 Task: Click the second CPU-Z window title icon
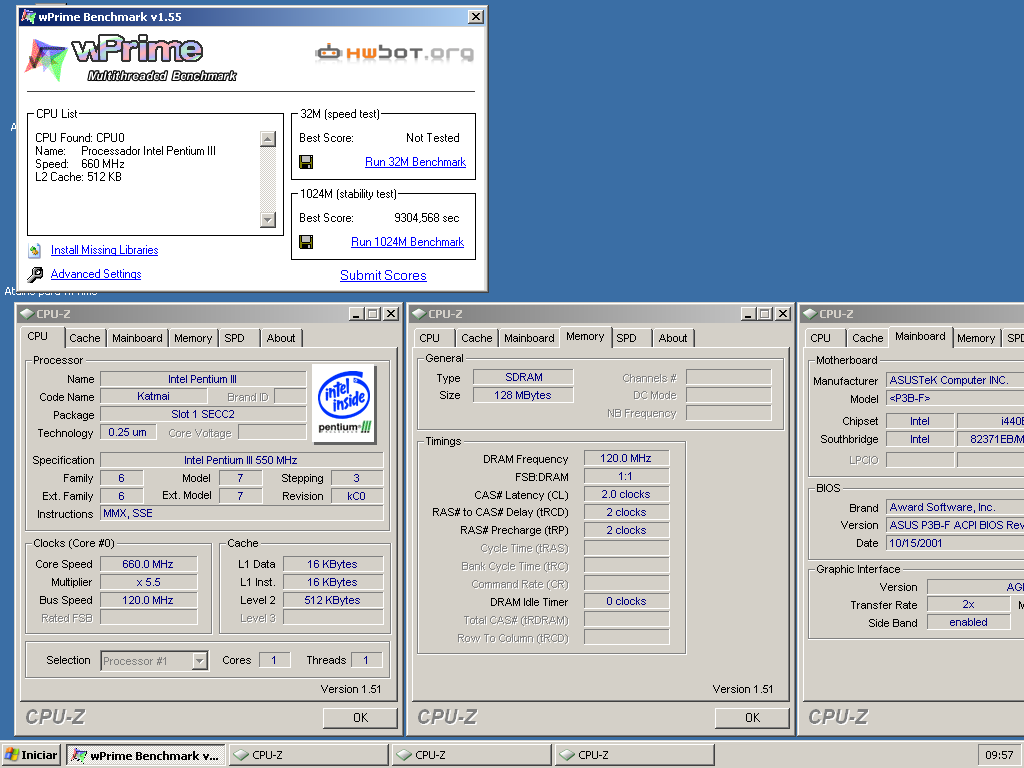click(419, 314)
